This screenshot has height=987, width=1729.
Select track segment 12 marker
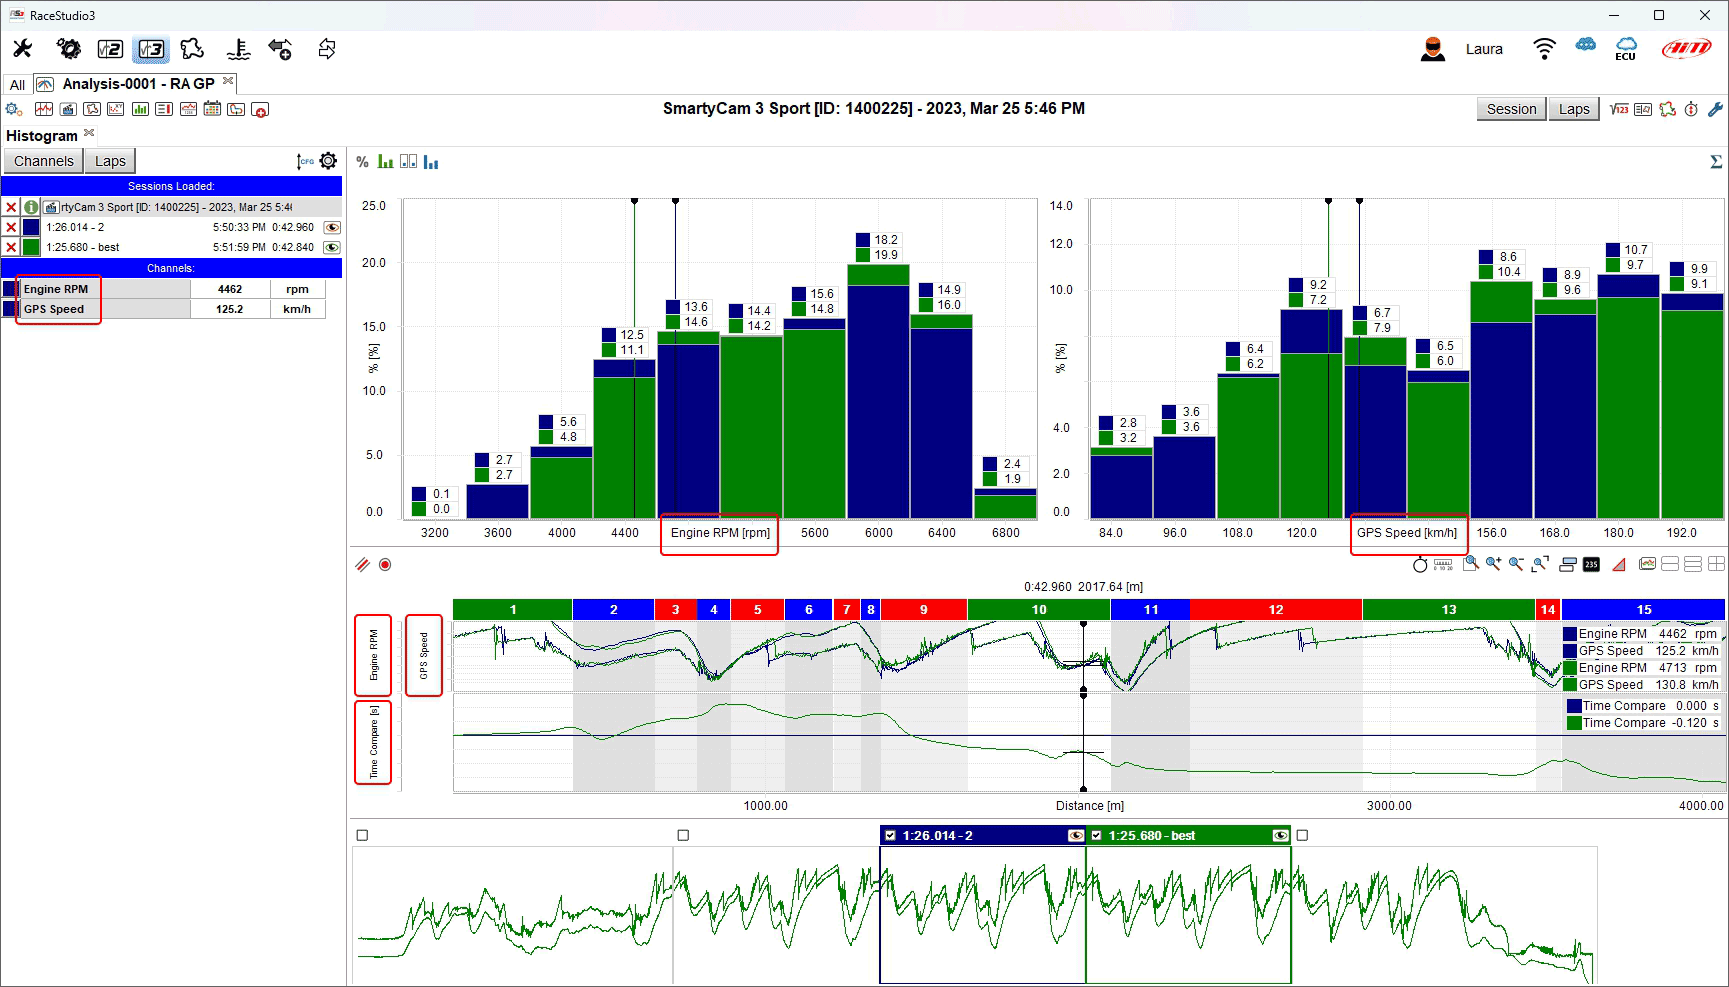coord(1276,609)
